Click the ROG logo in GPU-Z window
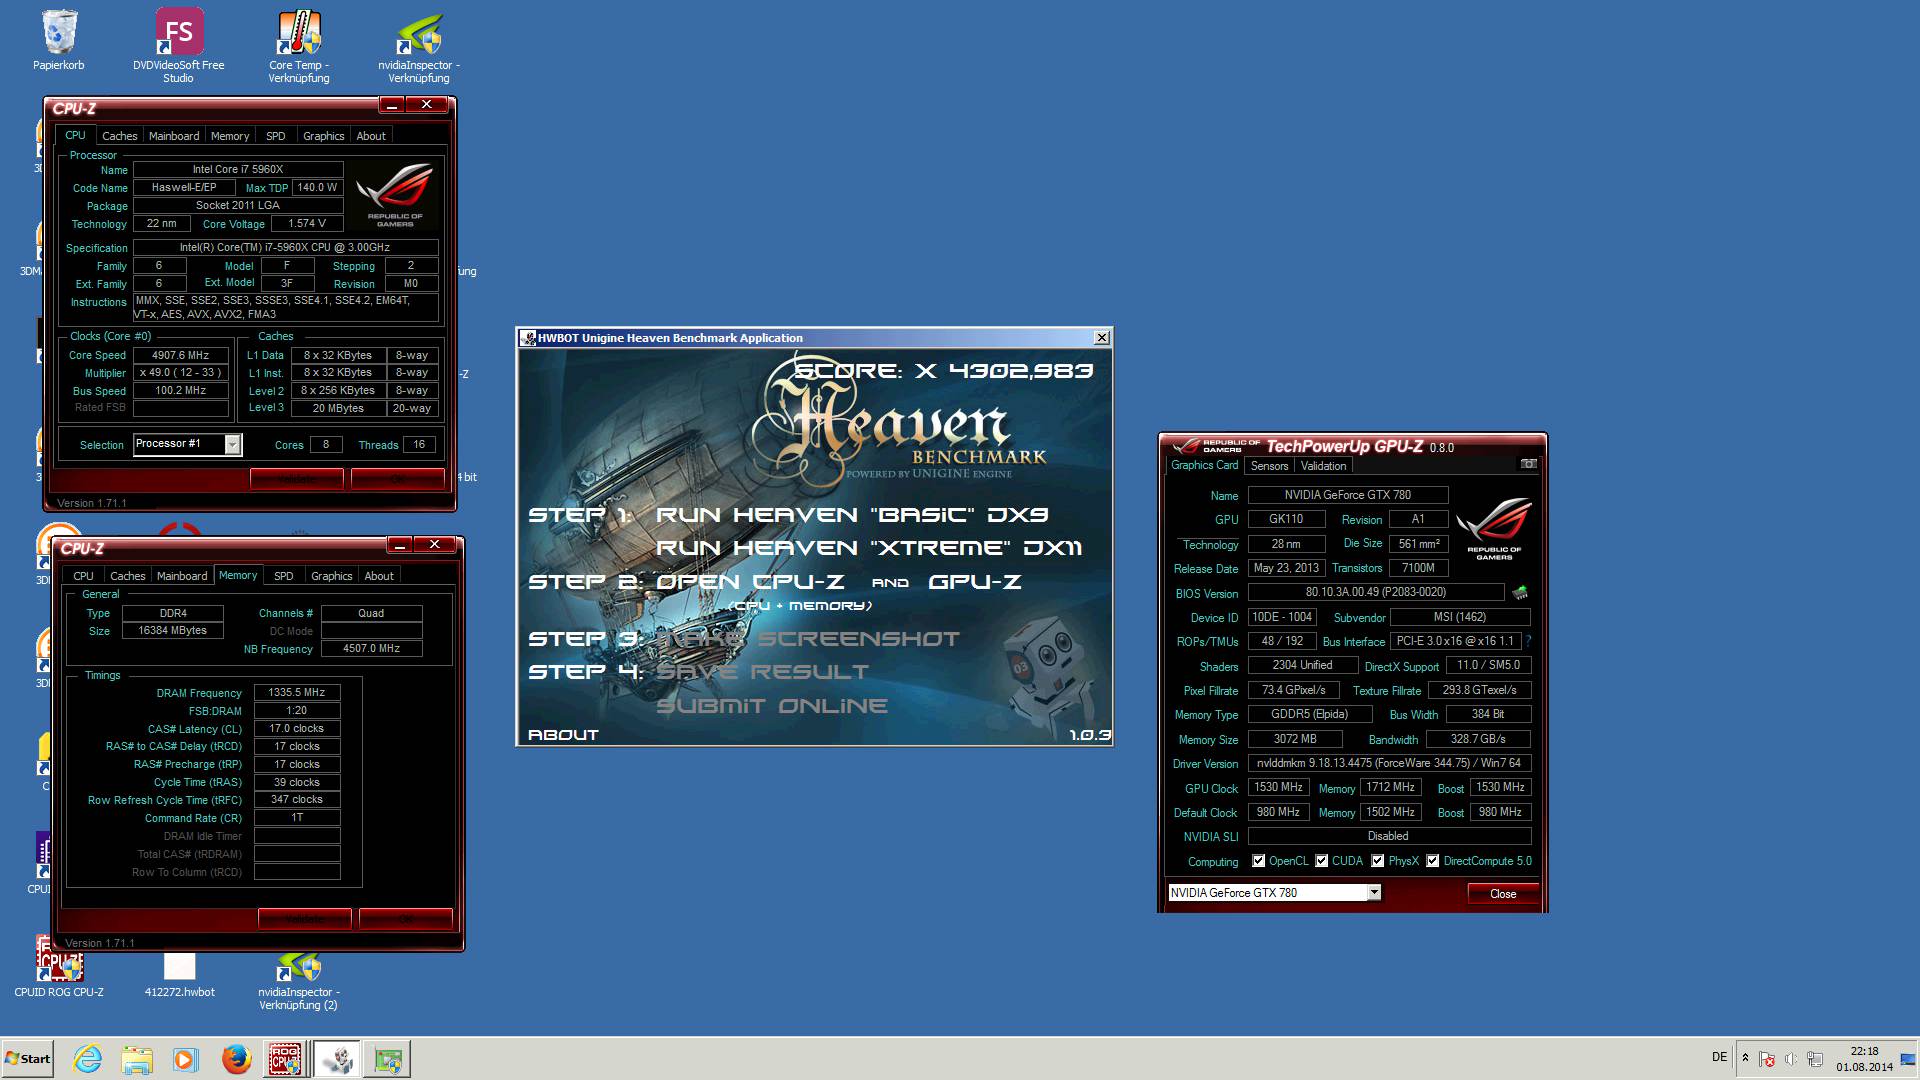 [1494, 528]
